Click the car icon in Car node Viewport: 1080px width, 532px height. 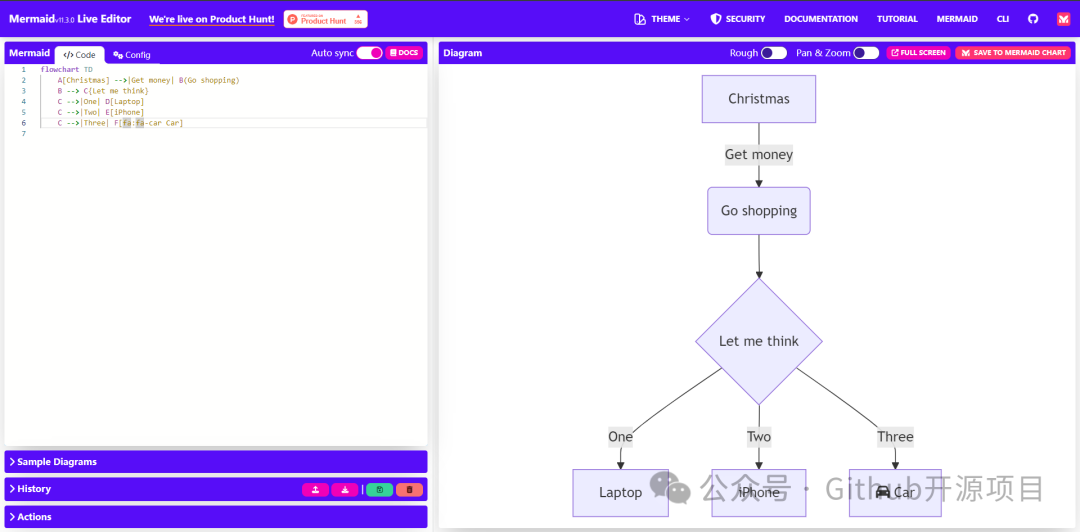click(882, 493)
